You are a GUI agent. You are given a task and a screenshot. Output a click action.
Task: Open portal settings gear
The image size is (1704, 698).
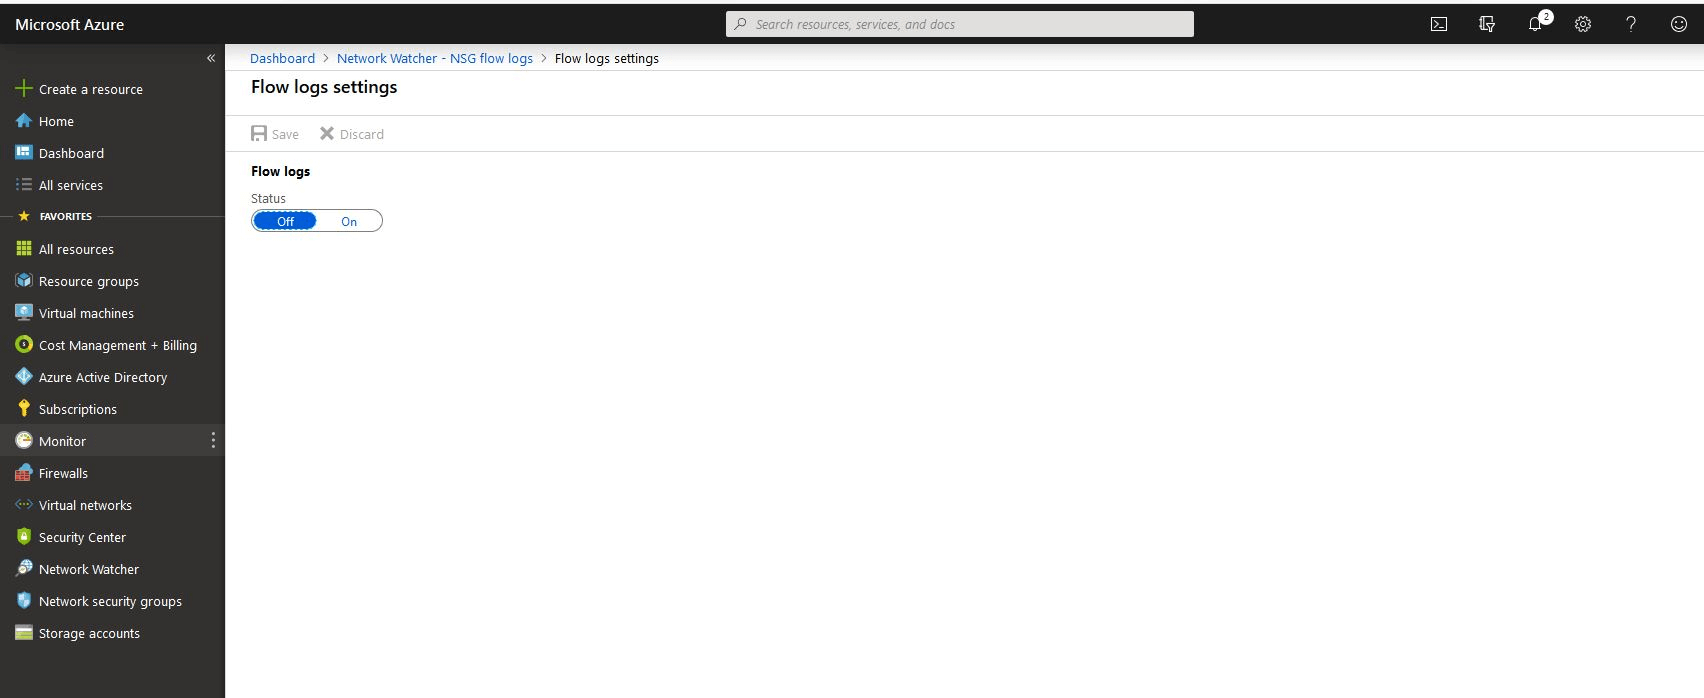[x=1583, y=24]
